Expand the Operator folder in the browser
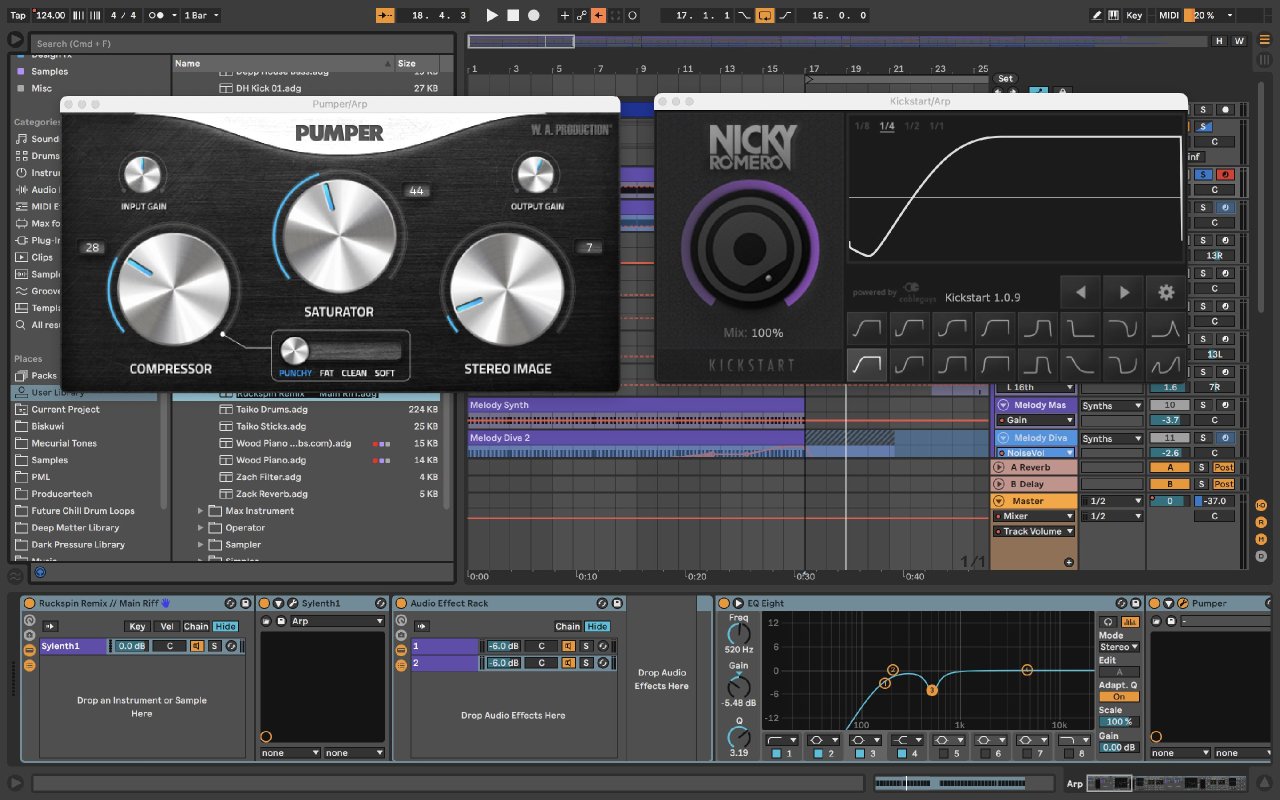 201,528
